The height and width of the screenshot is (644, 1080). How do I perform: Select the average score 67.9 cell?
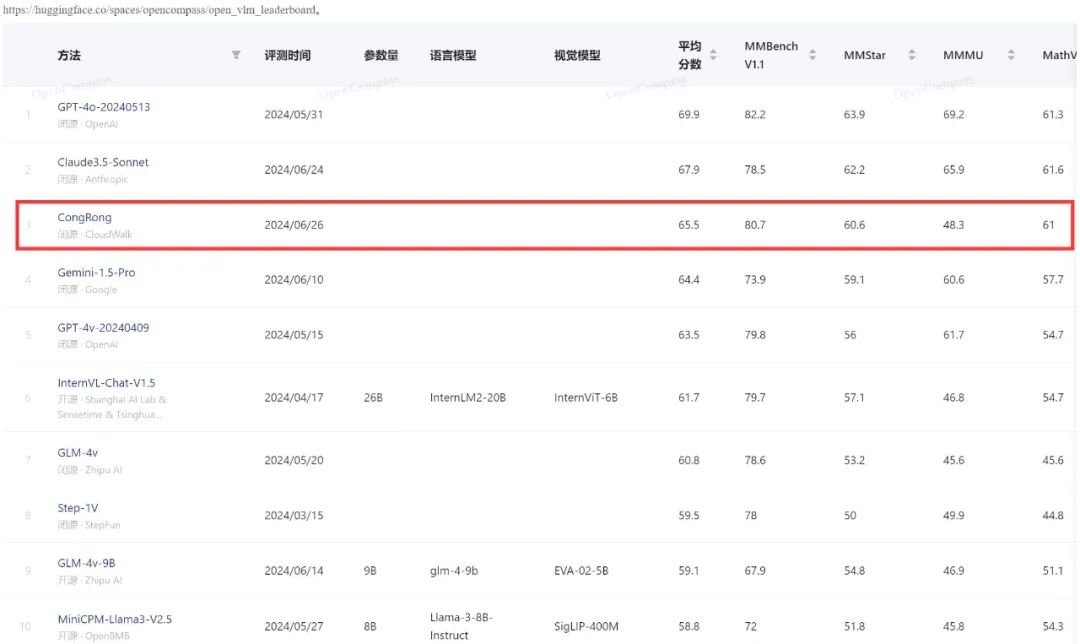pyautogui.click(x=689, y=169)
